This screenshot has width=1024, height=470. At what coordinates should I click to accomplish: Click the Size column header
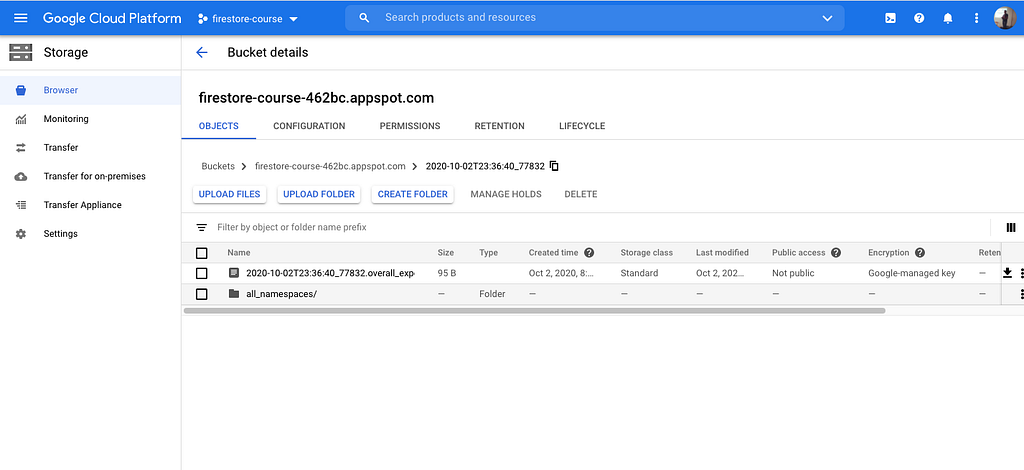(445, 253)
